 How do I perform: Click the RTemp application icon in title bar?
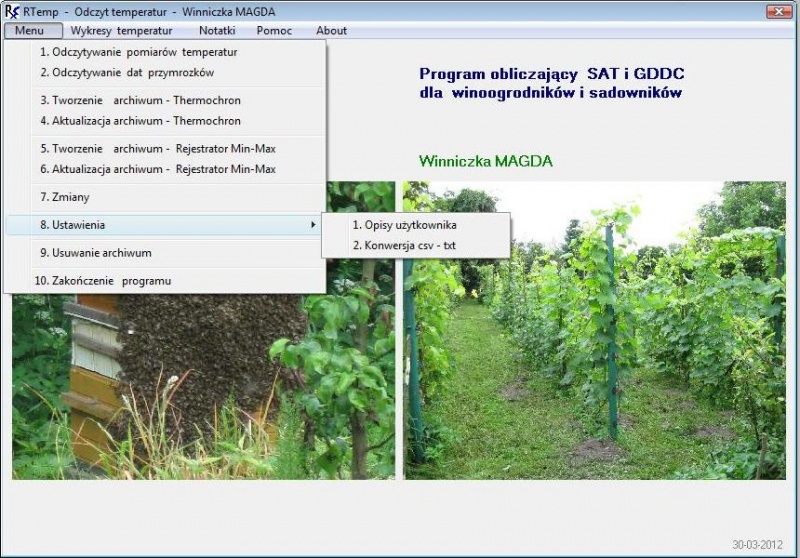pos(12,11)
